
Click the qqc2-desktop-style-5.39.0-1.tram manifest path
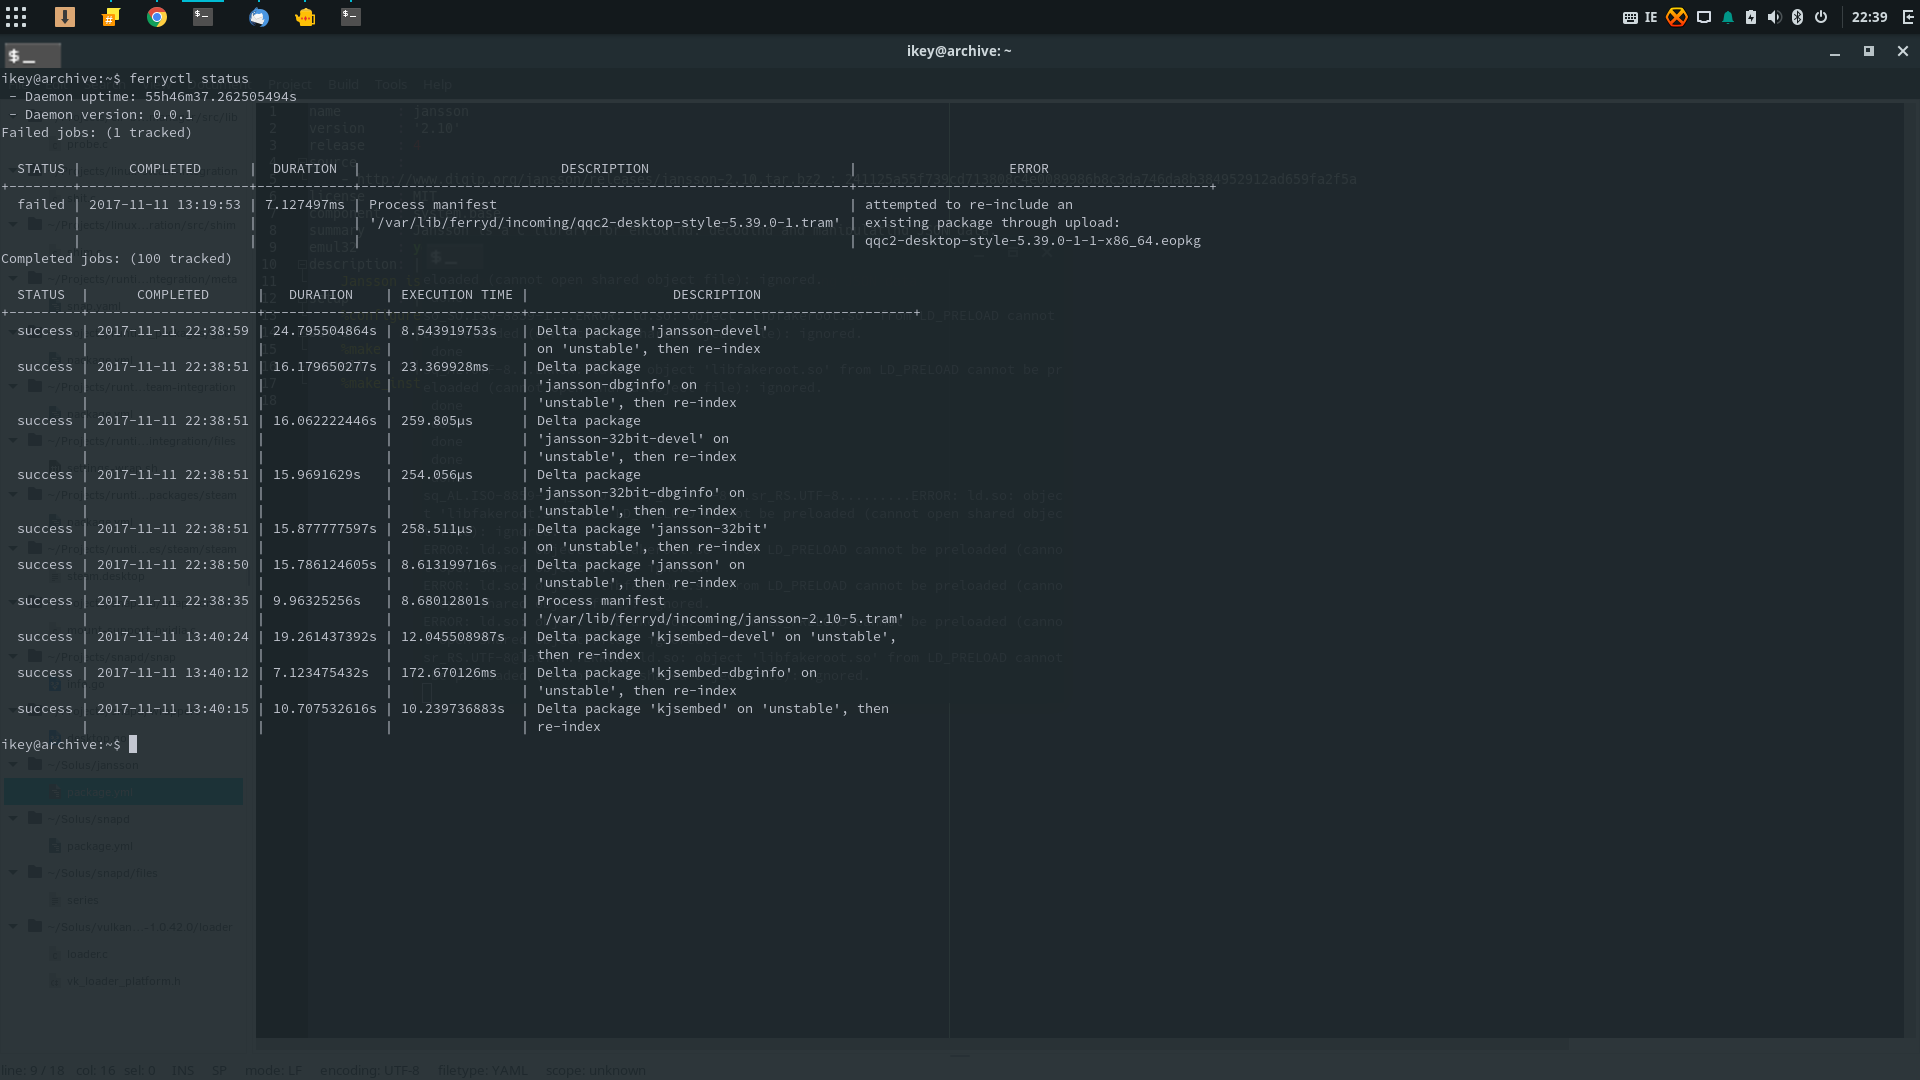point(605,223)
